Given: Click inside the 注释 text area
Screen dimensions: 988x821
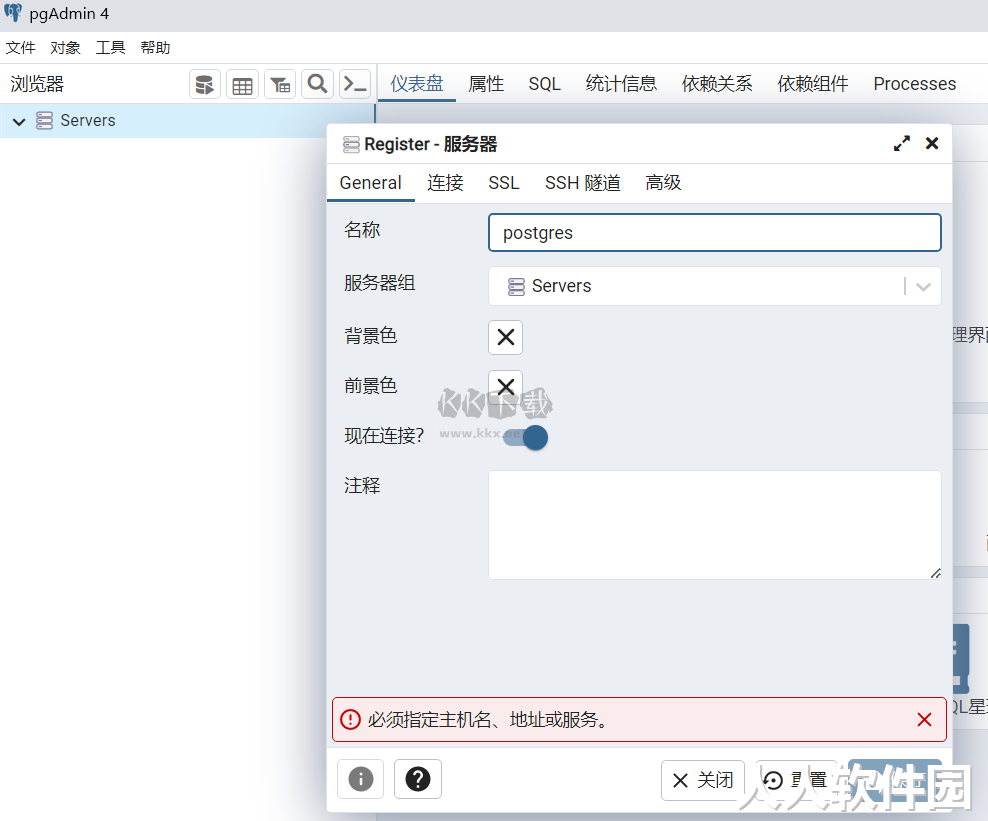Looking at the screenshot, I should (715, 525).
